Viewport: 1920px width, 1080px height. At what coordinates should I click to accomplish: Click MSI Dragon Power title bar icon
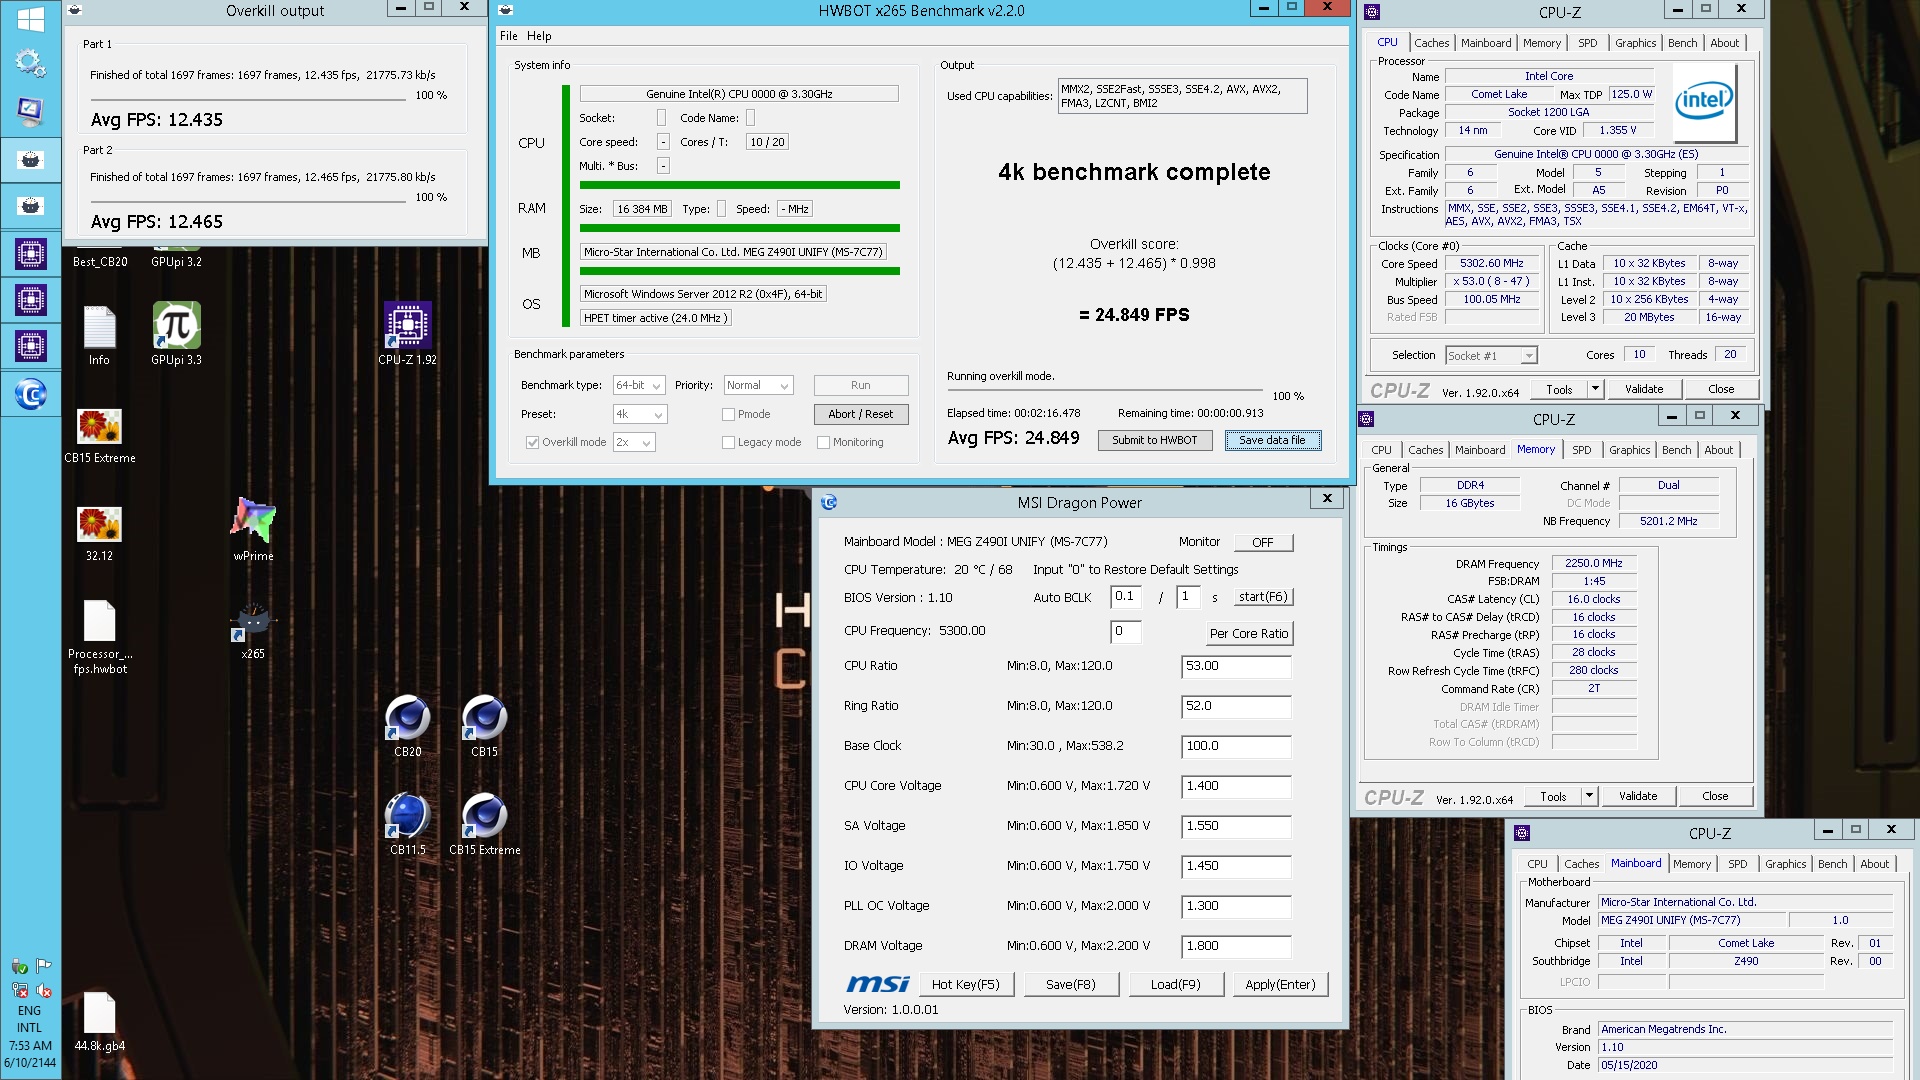[x=829, y=502]
